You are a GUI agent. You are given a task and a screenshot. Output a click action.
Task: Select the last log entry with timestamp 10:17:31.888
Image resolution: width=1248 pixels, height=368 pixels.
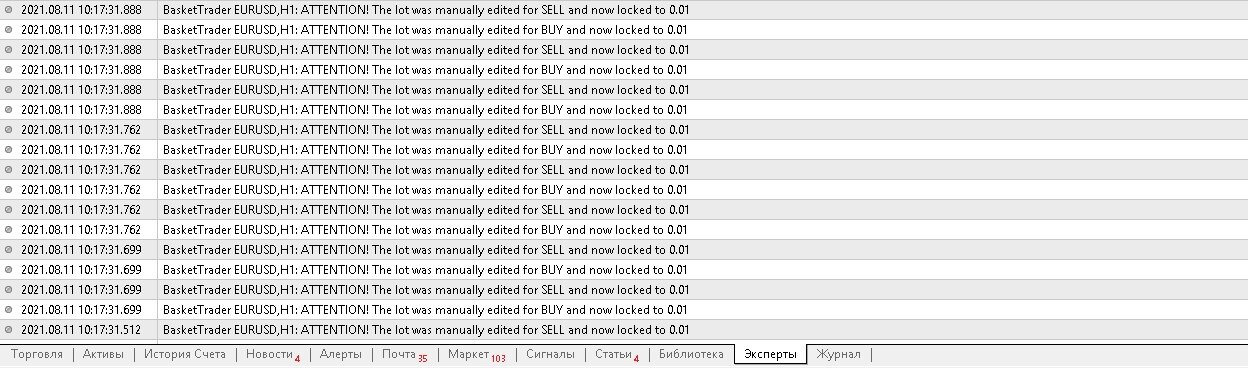(x=624, y=110)
